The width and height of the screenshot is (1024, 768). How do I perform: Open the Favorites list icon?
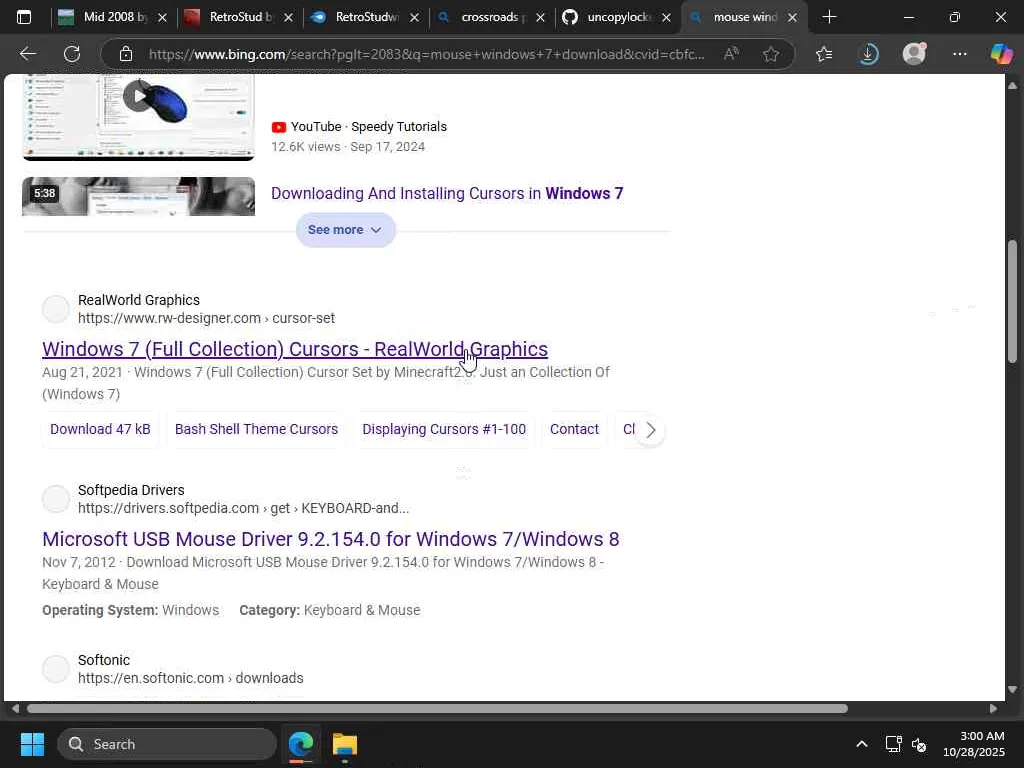pos(824,54)
